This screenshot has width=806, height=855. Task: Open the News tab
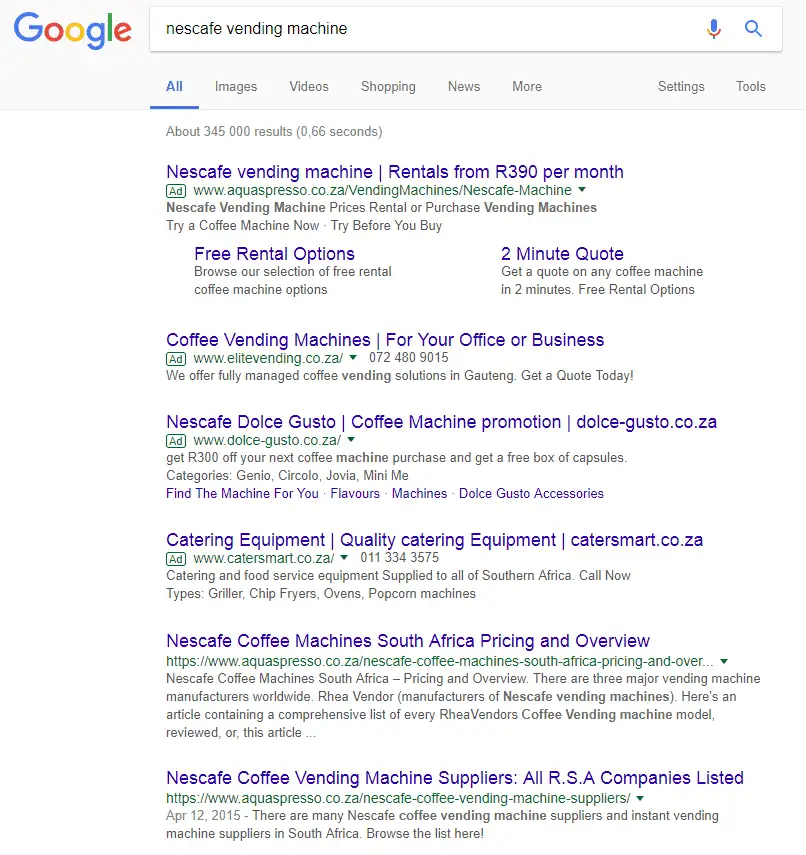(464, 87)
